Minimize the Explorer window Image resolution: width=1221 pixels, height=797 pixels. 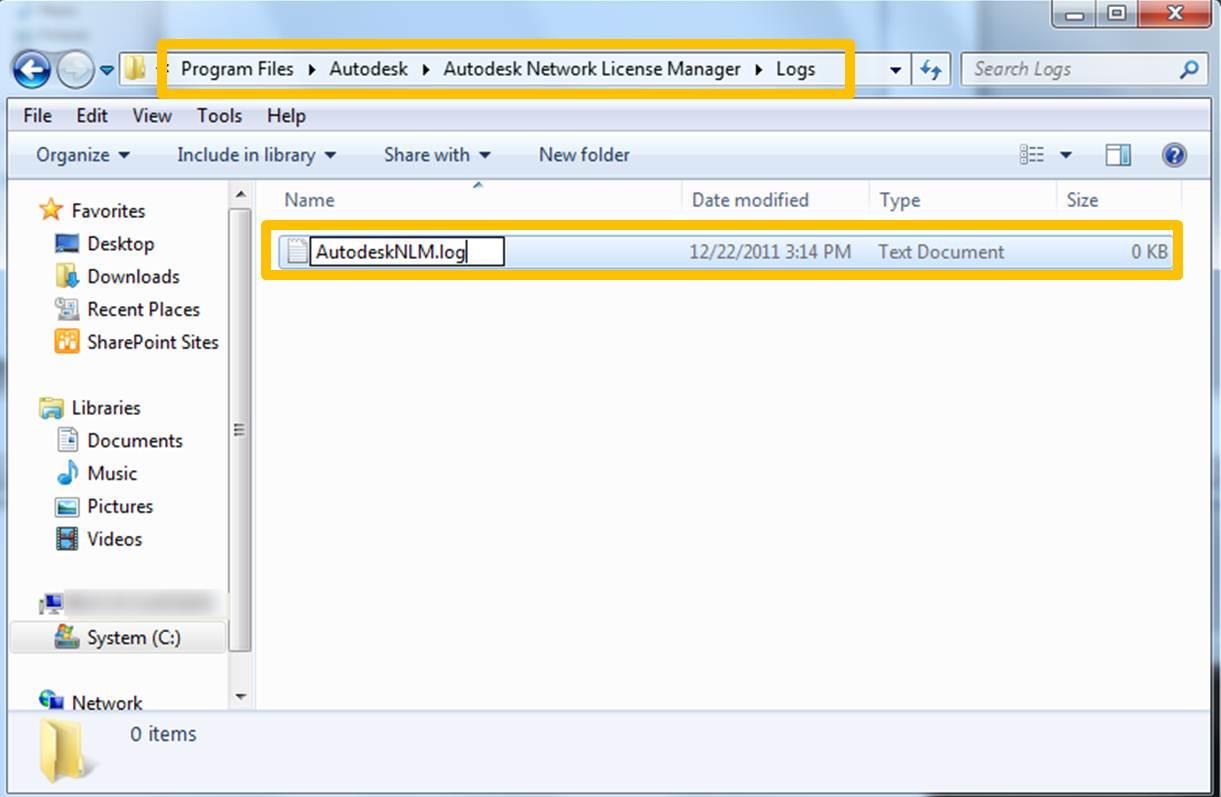(x=1073, y=12)
